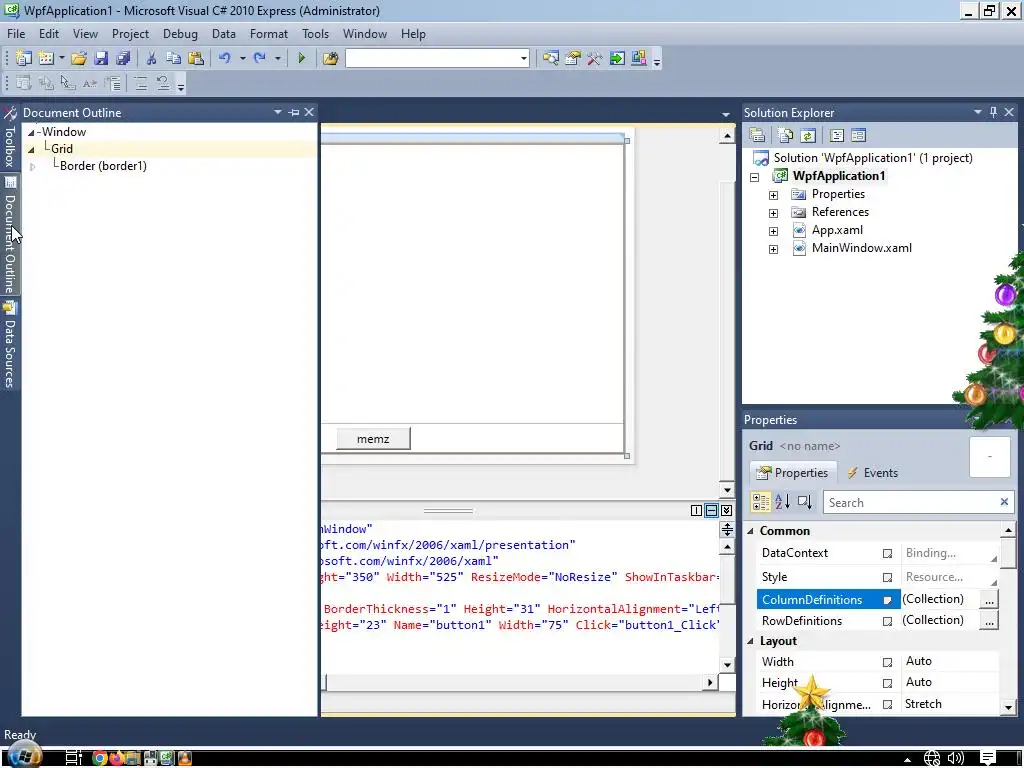Toggle auto-hide pin on Solution Explorer
The image size is (1024, 768).
tap(993, 112)
